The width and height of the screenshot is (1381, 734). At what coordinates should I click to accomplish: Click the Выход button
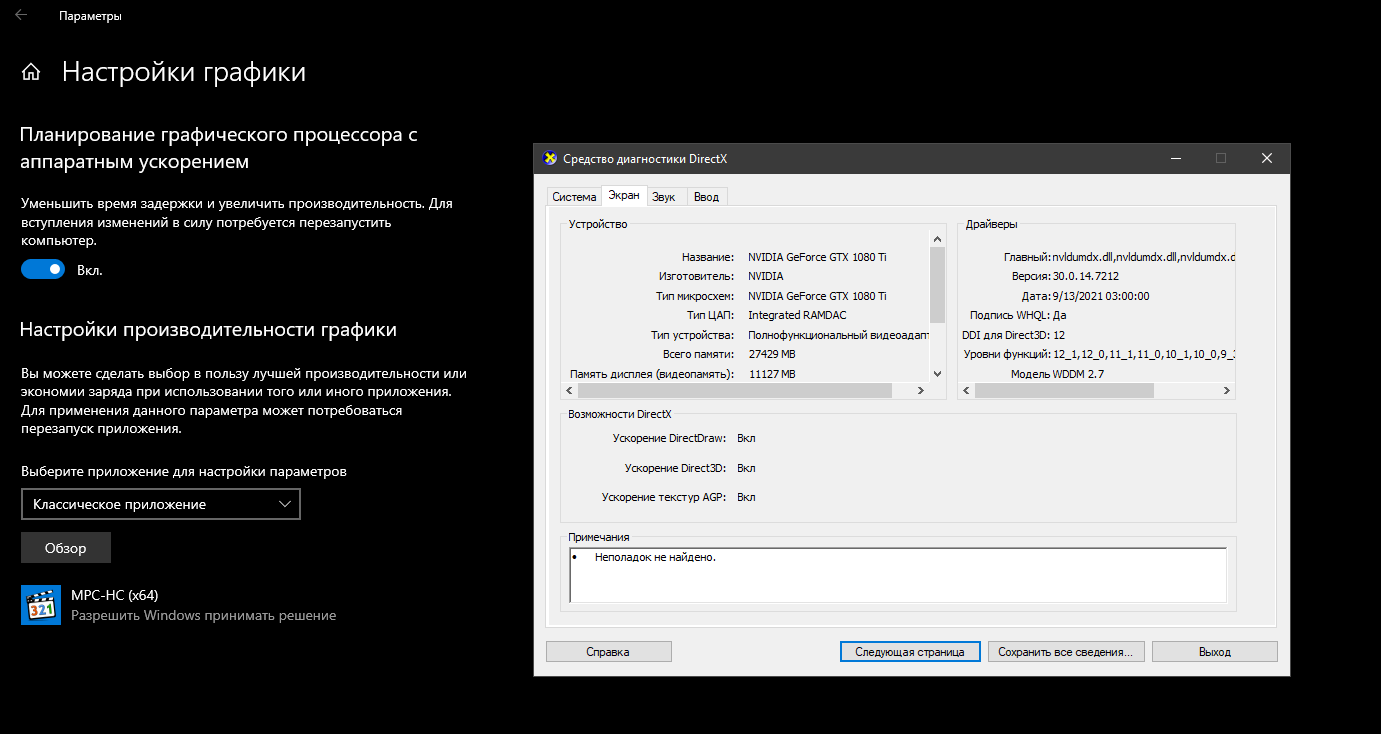click(1215, 652)
